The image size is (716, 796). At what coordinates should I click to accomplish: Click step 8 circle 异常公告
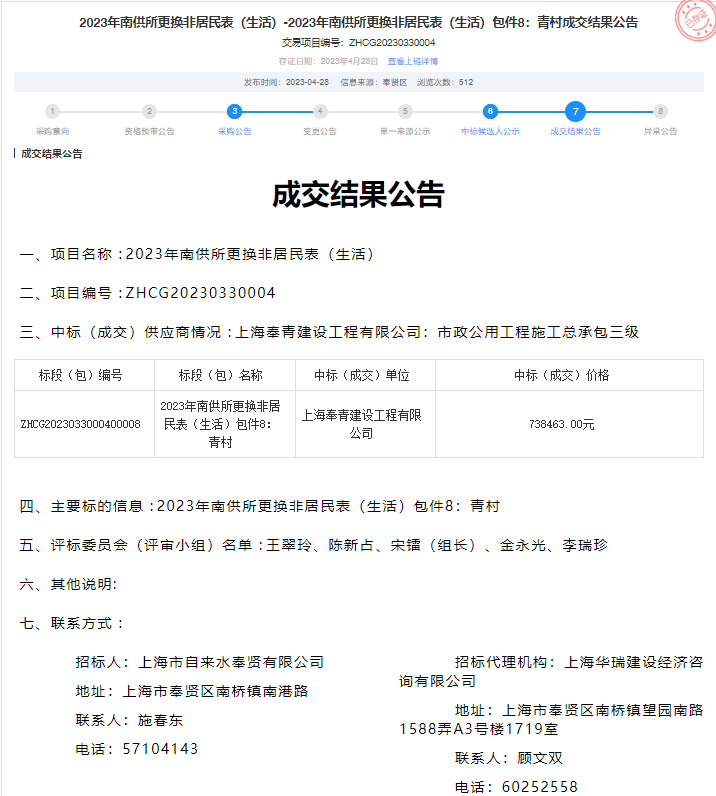(x=660, y=112)
